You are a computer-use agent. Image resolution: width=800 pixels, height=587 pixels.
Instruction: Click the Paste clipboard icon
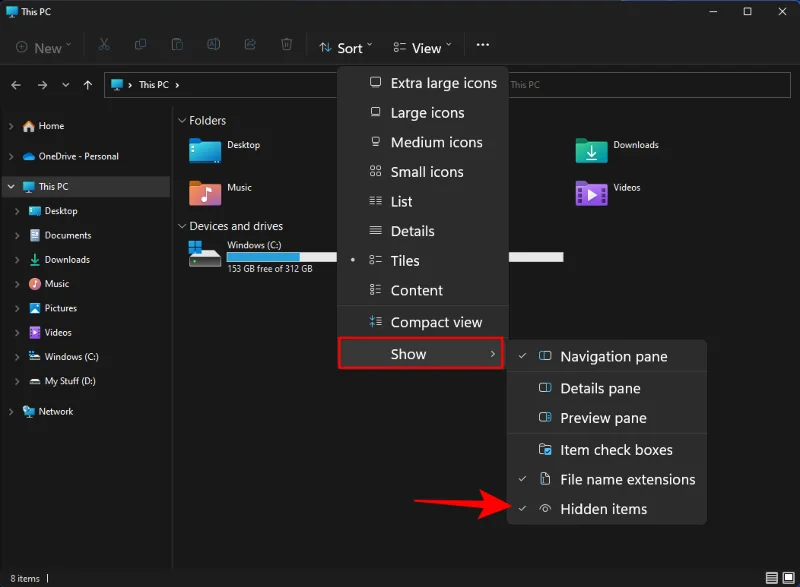coord(177,46)
